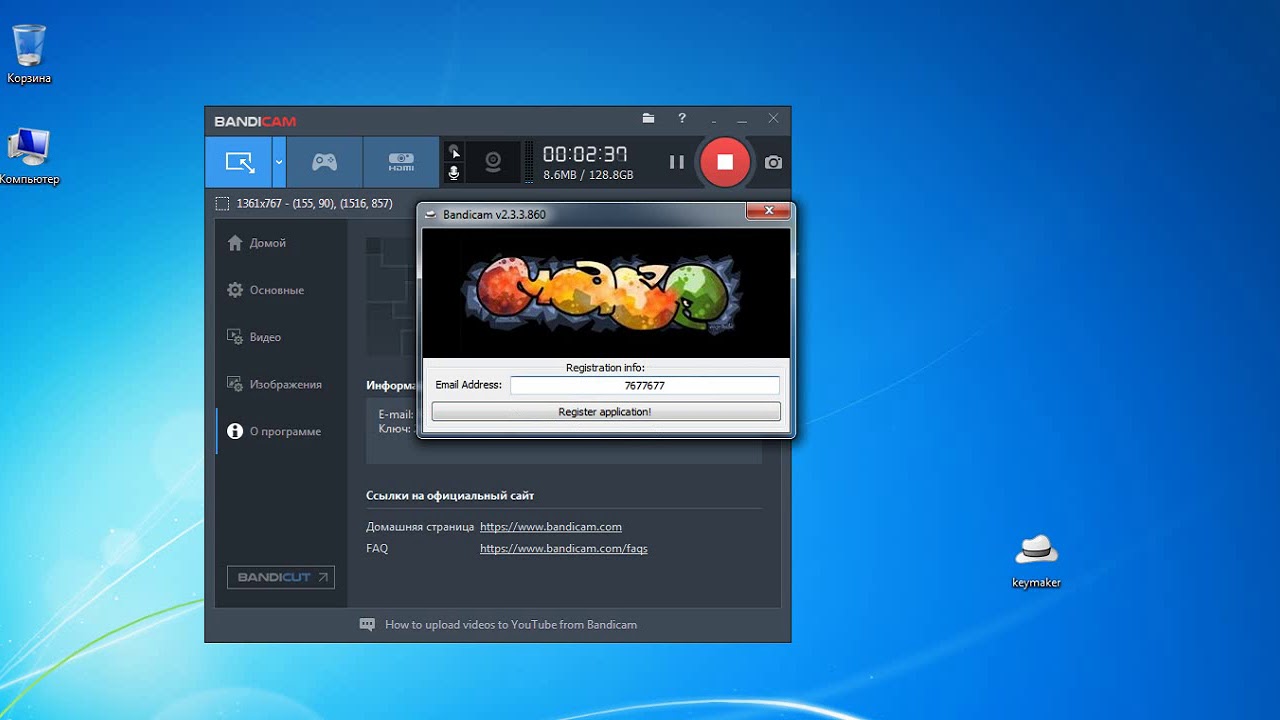Open the Изображения settings tab

281,384
